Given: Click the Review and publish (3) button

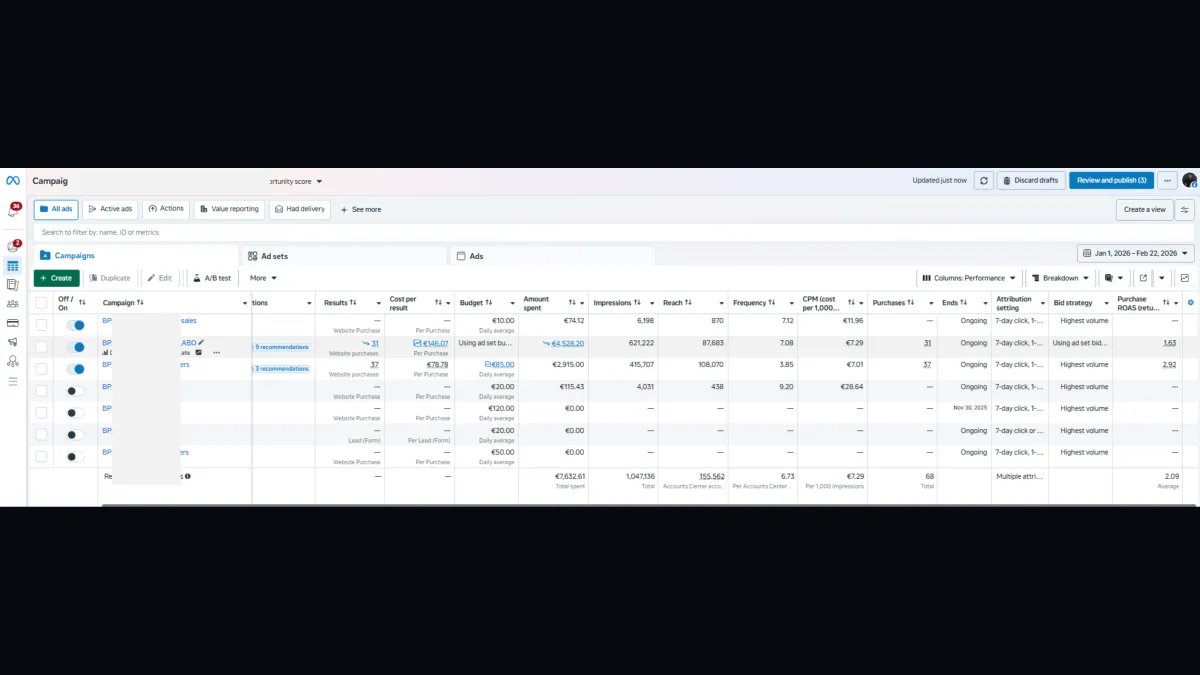Looking at the screenshot, I should (1111, 181).
